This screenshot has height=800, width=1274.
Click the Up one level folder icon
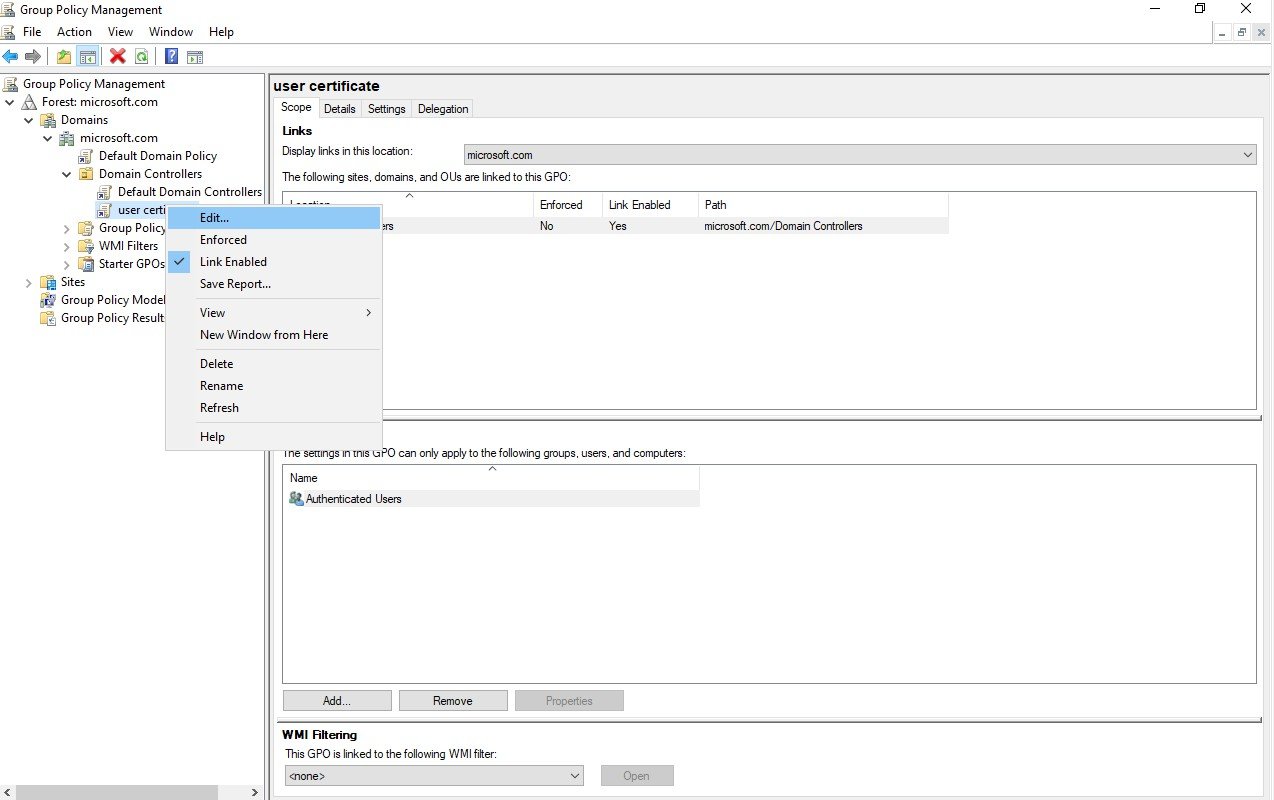click(64, 57)
